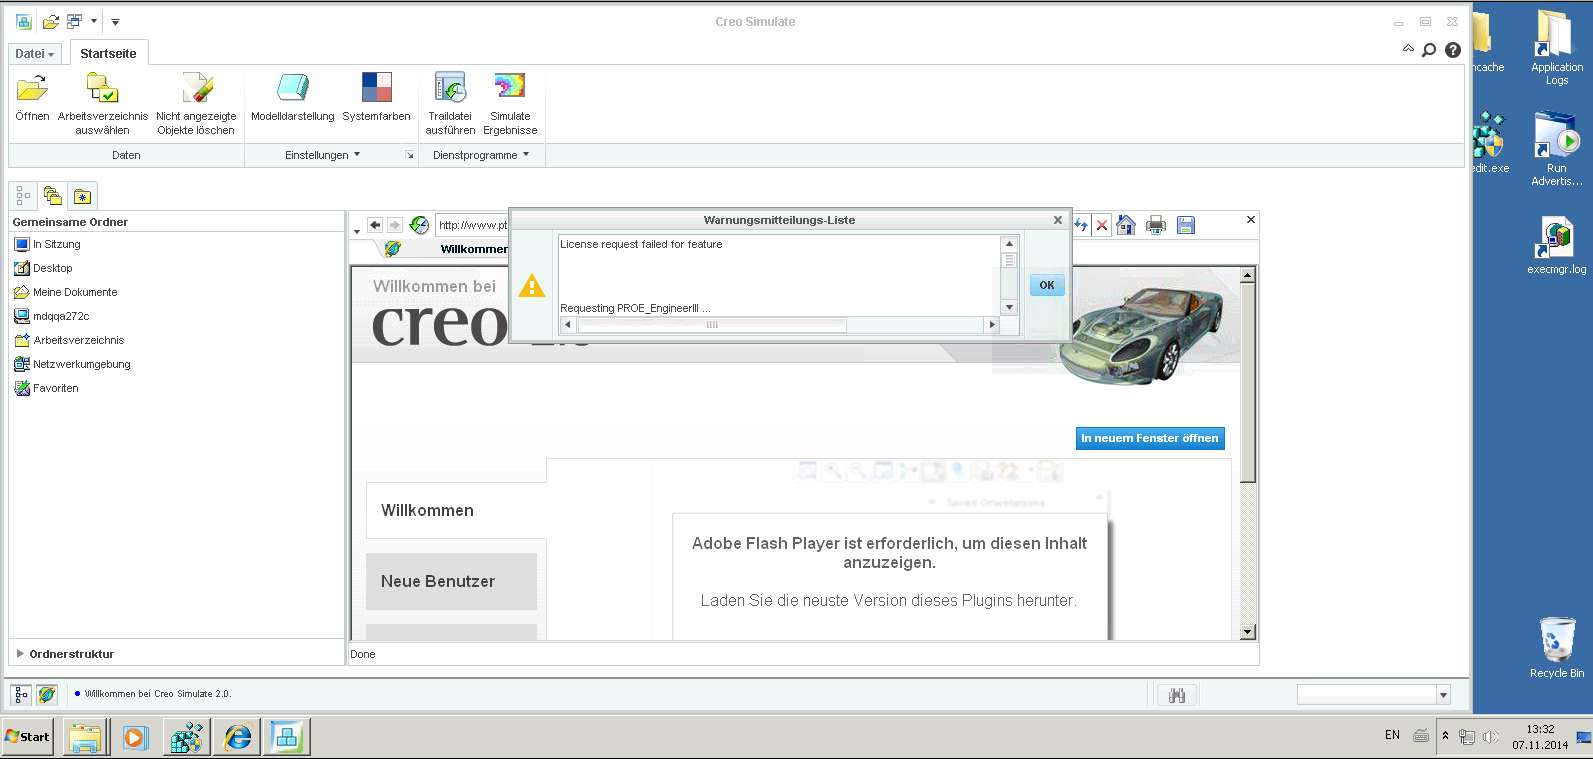This screenshot has width=1593, height=759.
Task: Select In Sitzung folder
Action: 47,244
